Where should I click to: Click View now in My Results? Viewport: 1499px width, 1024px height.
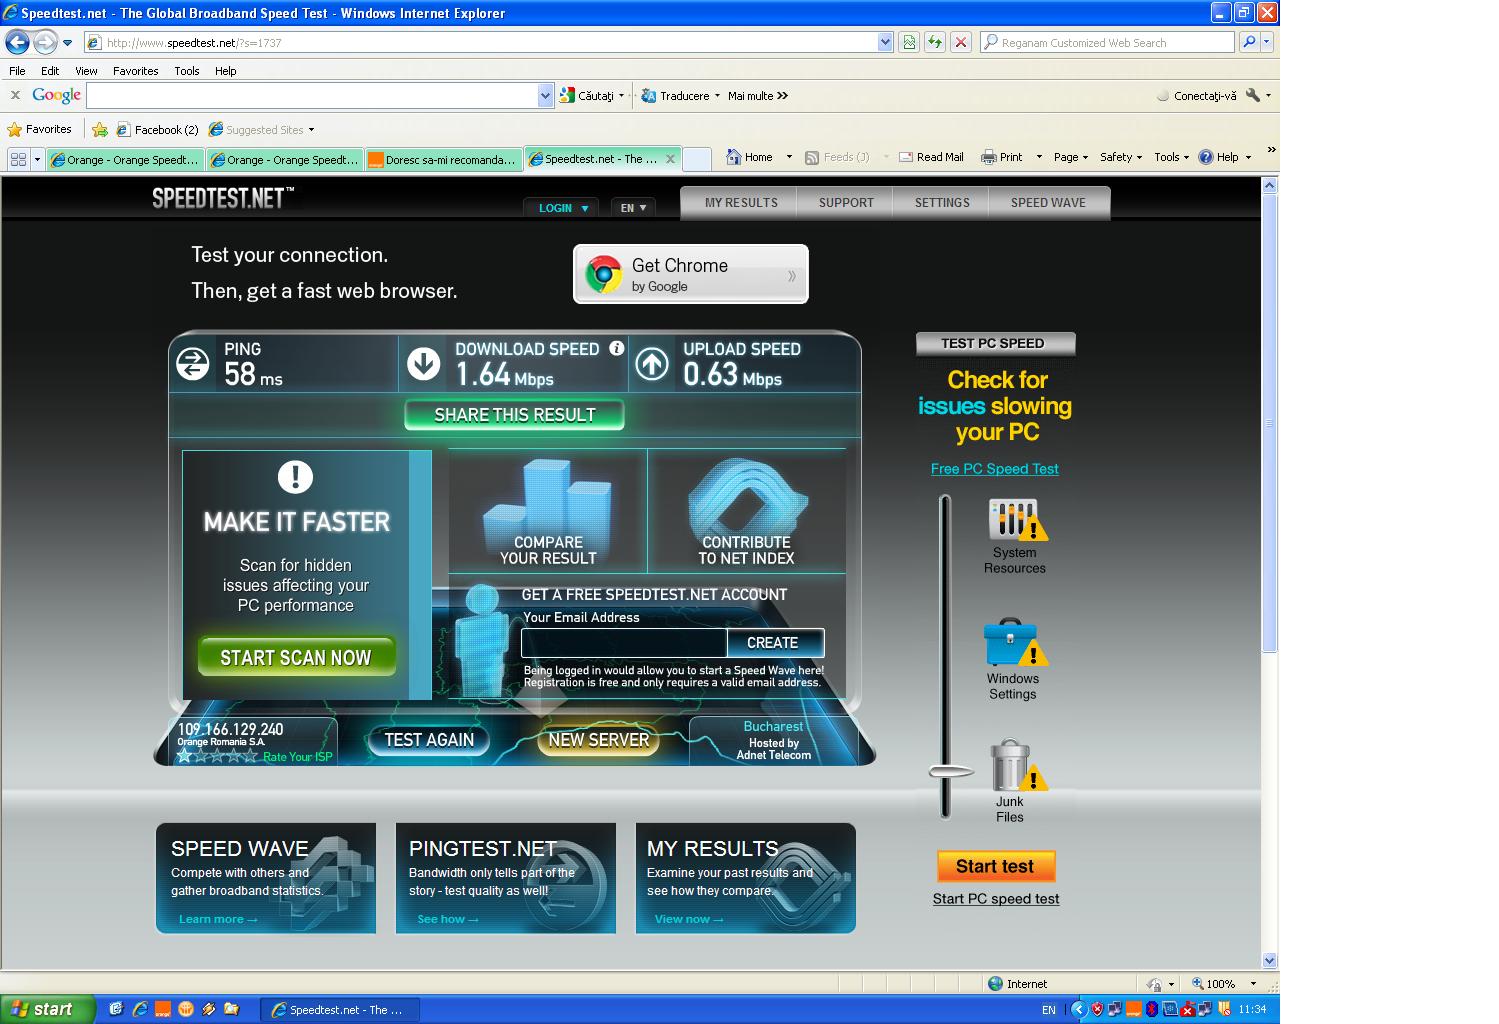[x=689, y=919]
